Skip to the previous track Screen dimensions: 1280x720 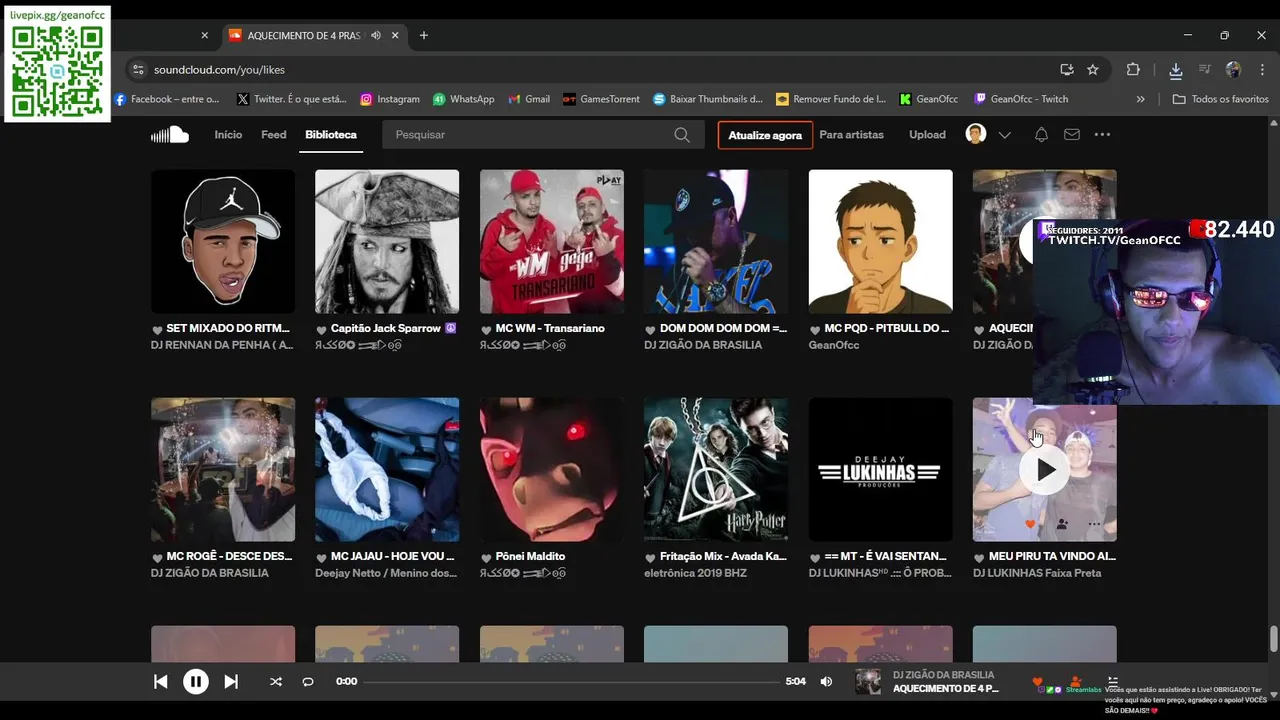160,682
